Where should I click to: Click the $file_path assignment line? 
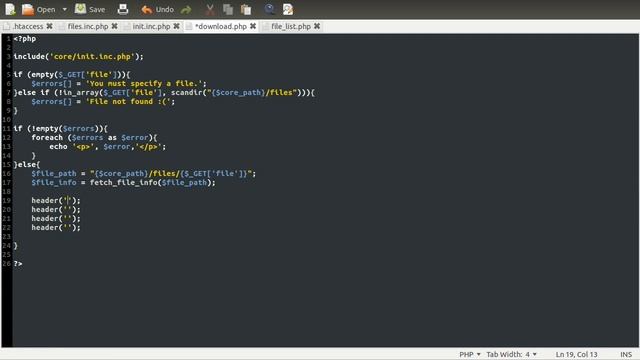click(144, 173)
